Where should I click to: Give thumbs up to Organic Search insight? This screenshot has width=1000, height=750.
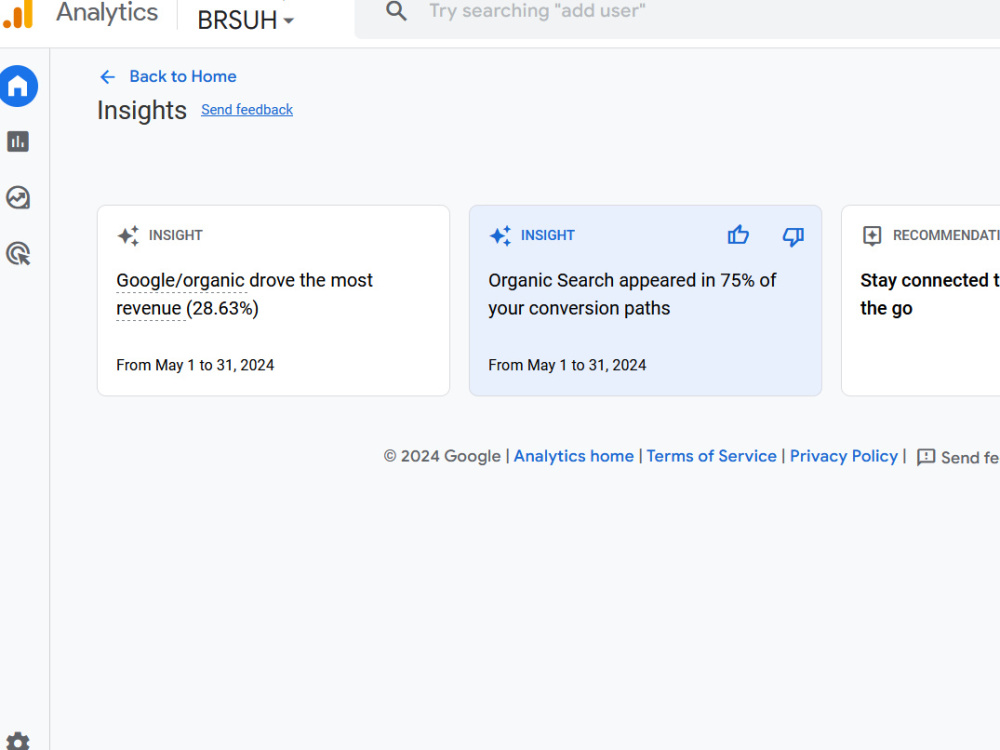point(738,235)
